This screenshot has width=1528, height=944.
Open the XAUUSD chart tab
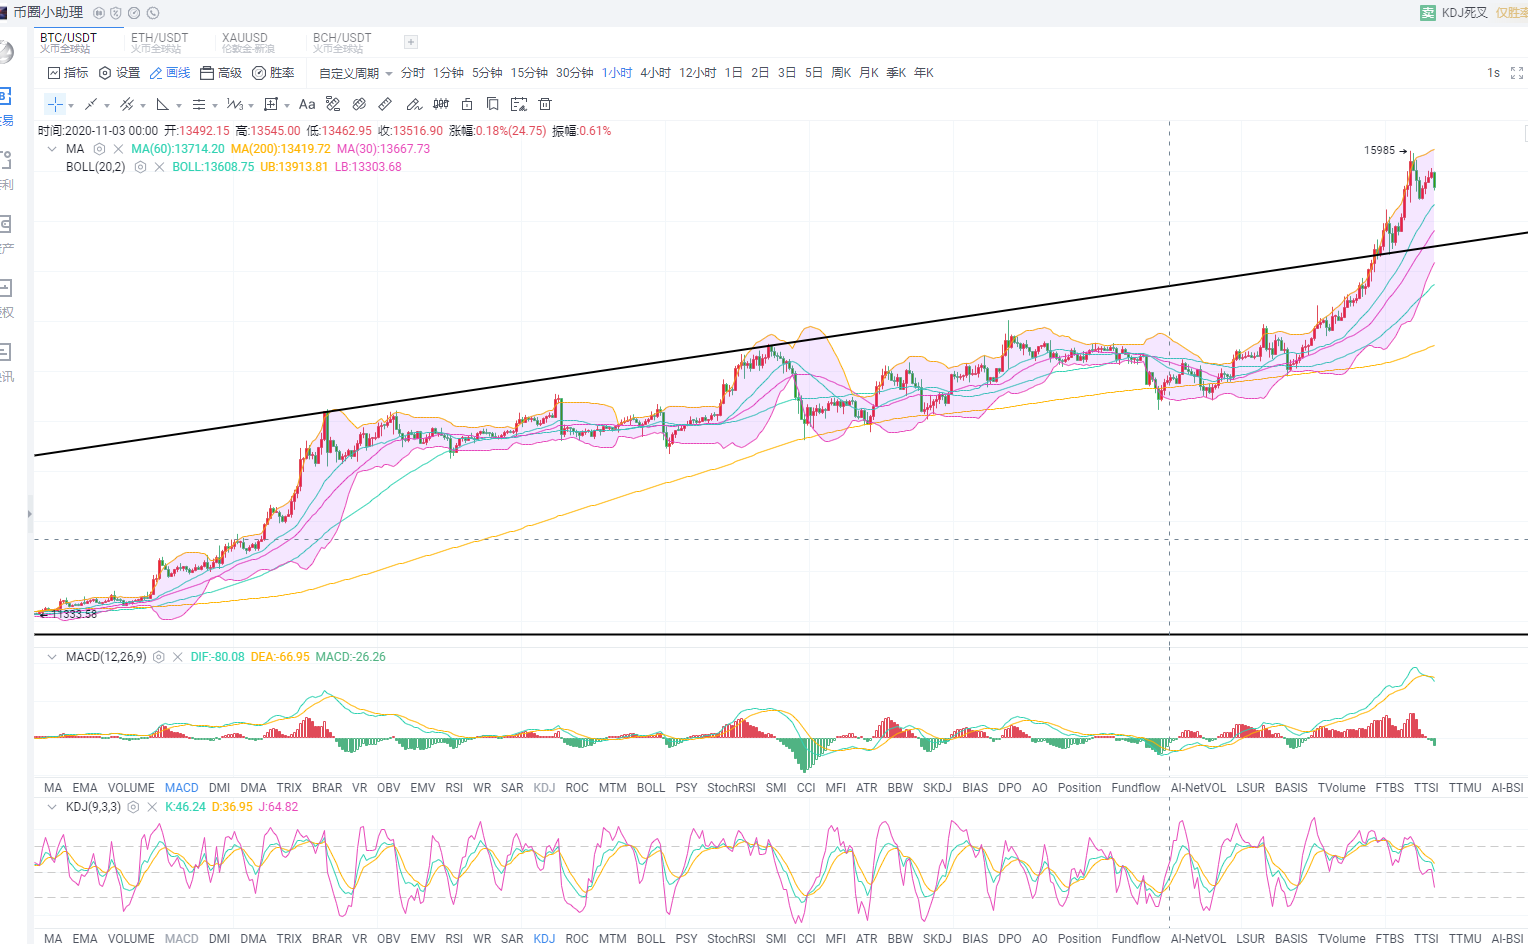click(x=246, y=42)
